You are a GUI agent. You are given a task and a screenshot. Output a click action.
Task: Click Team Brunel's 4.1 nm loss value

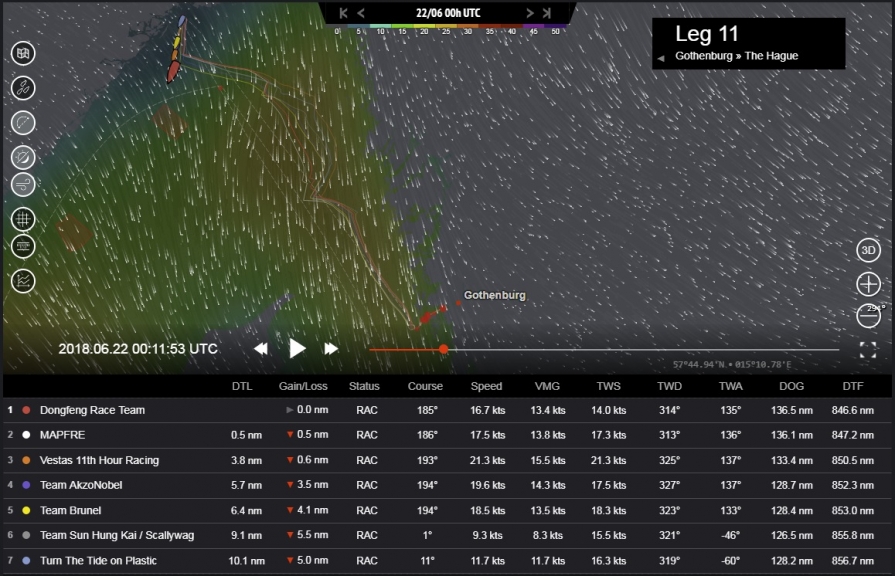click(x=312, y=510)
